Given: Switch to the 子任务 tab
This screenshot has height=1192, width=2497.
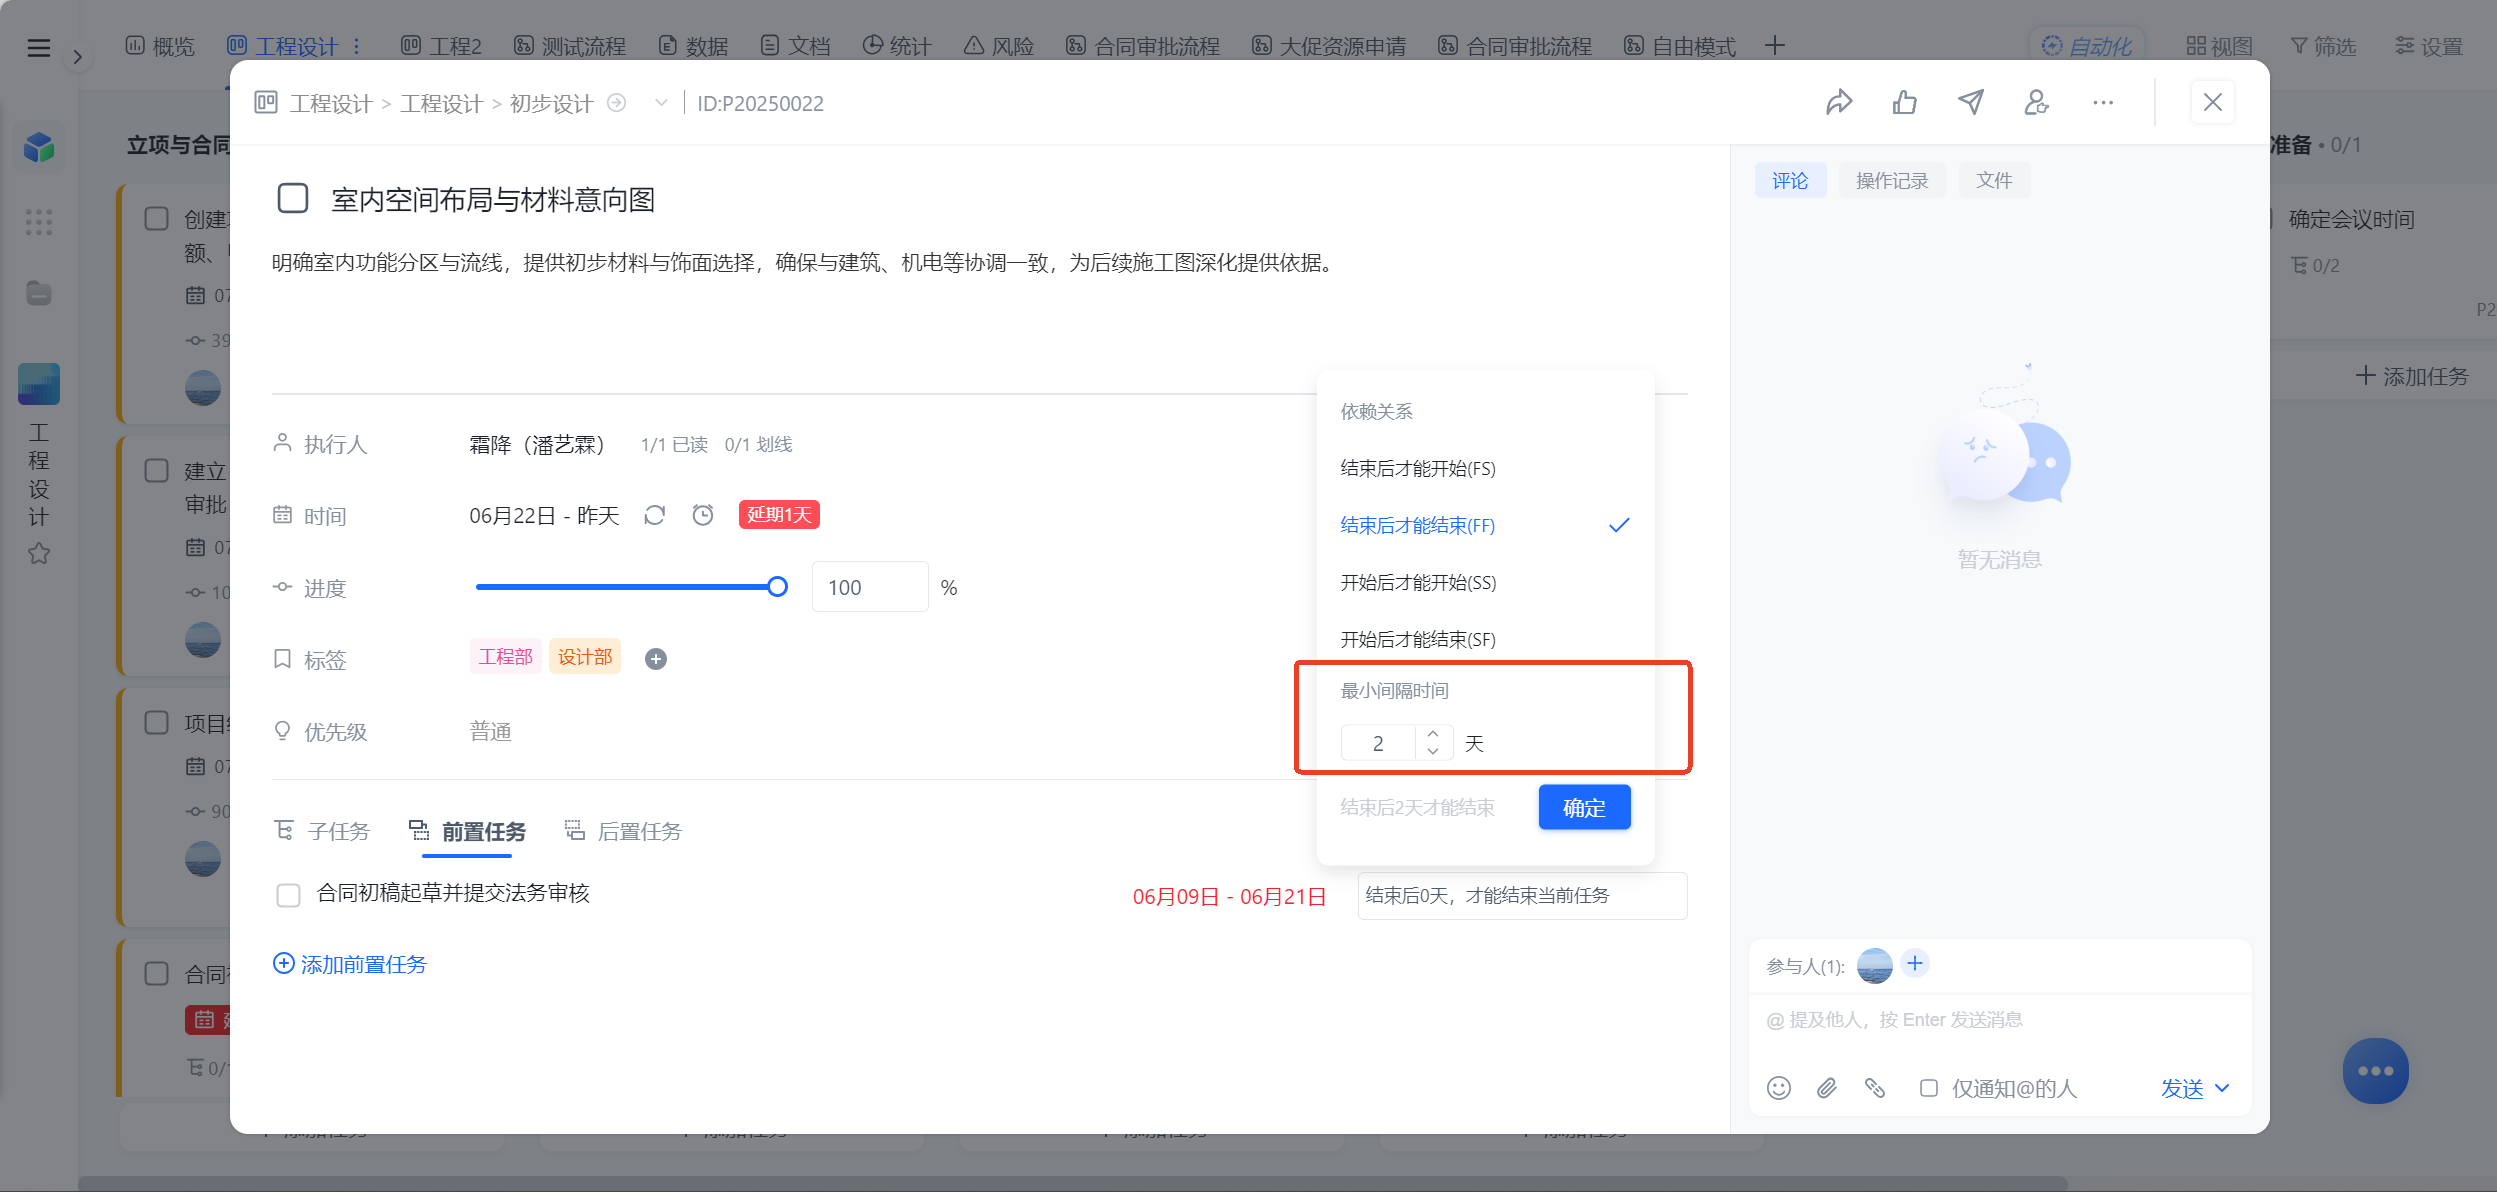Looking at the screenshot, I should pos(323,831).
